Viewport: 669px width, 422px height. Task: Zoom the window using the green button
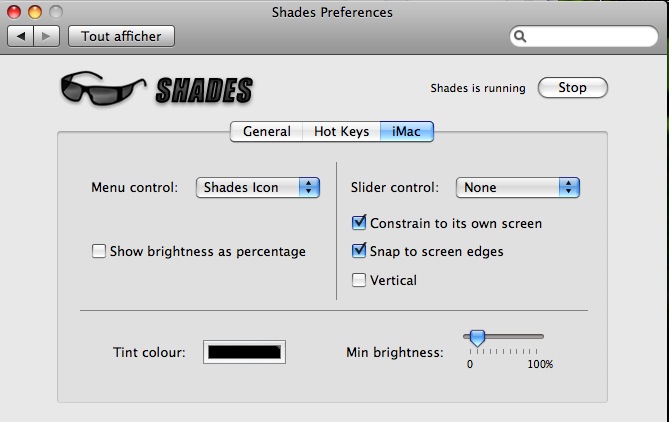[x=54, y=12]
